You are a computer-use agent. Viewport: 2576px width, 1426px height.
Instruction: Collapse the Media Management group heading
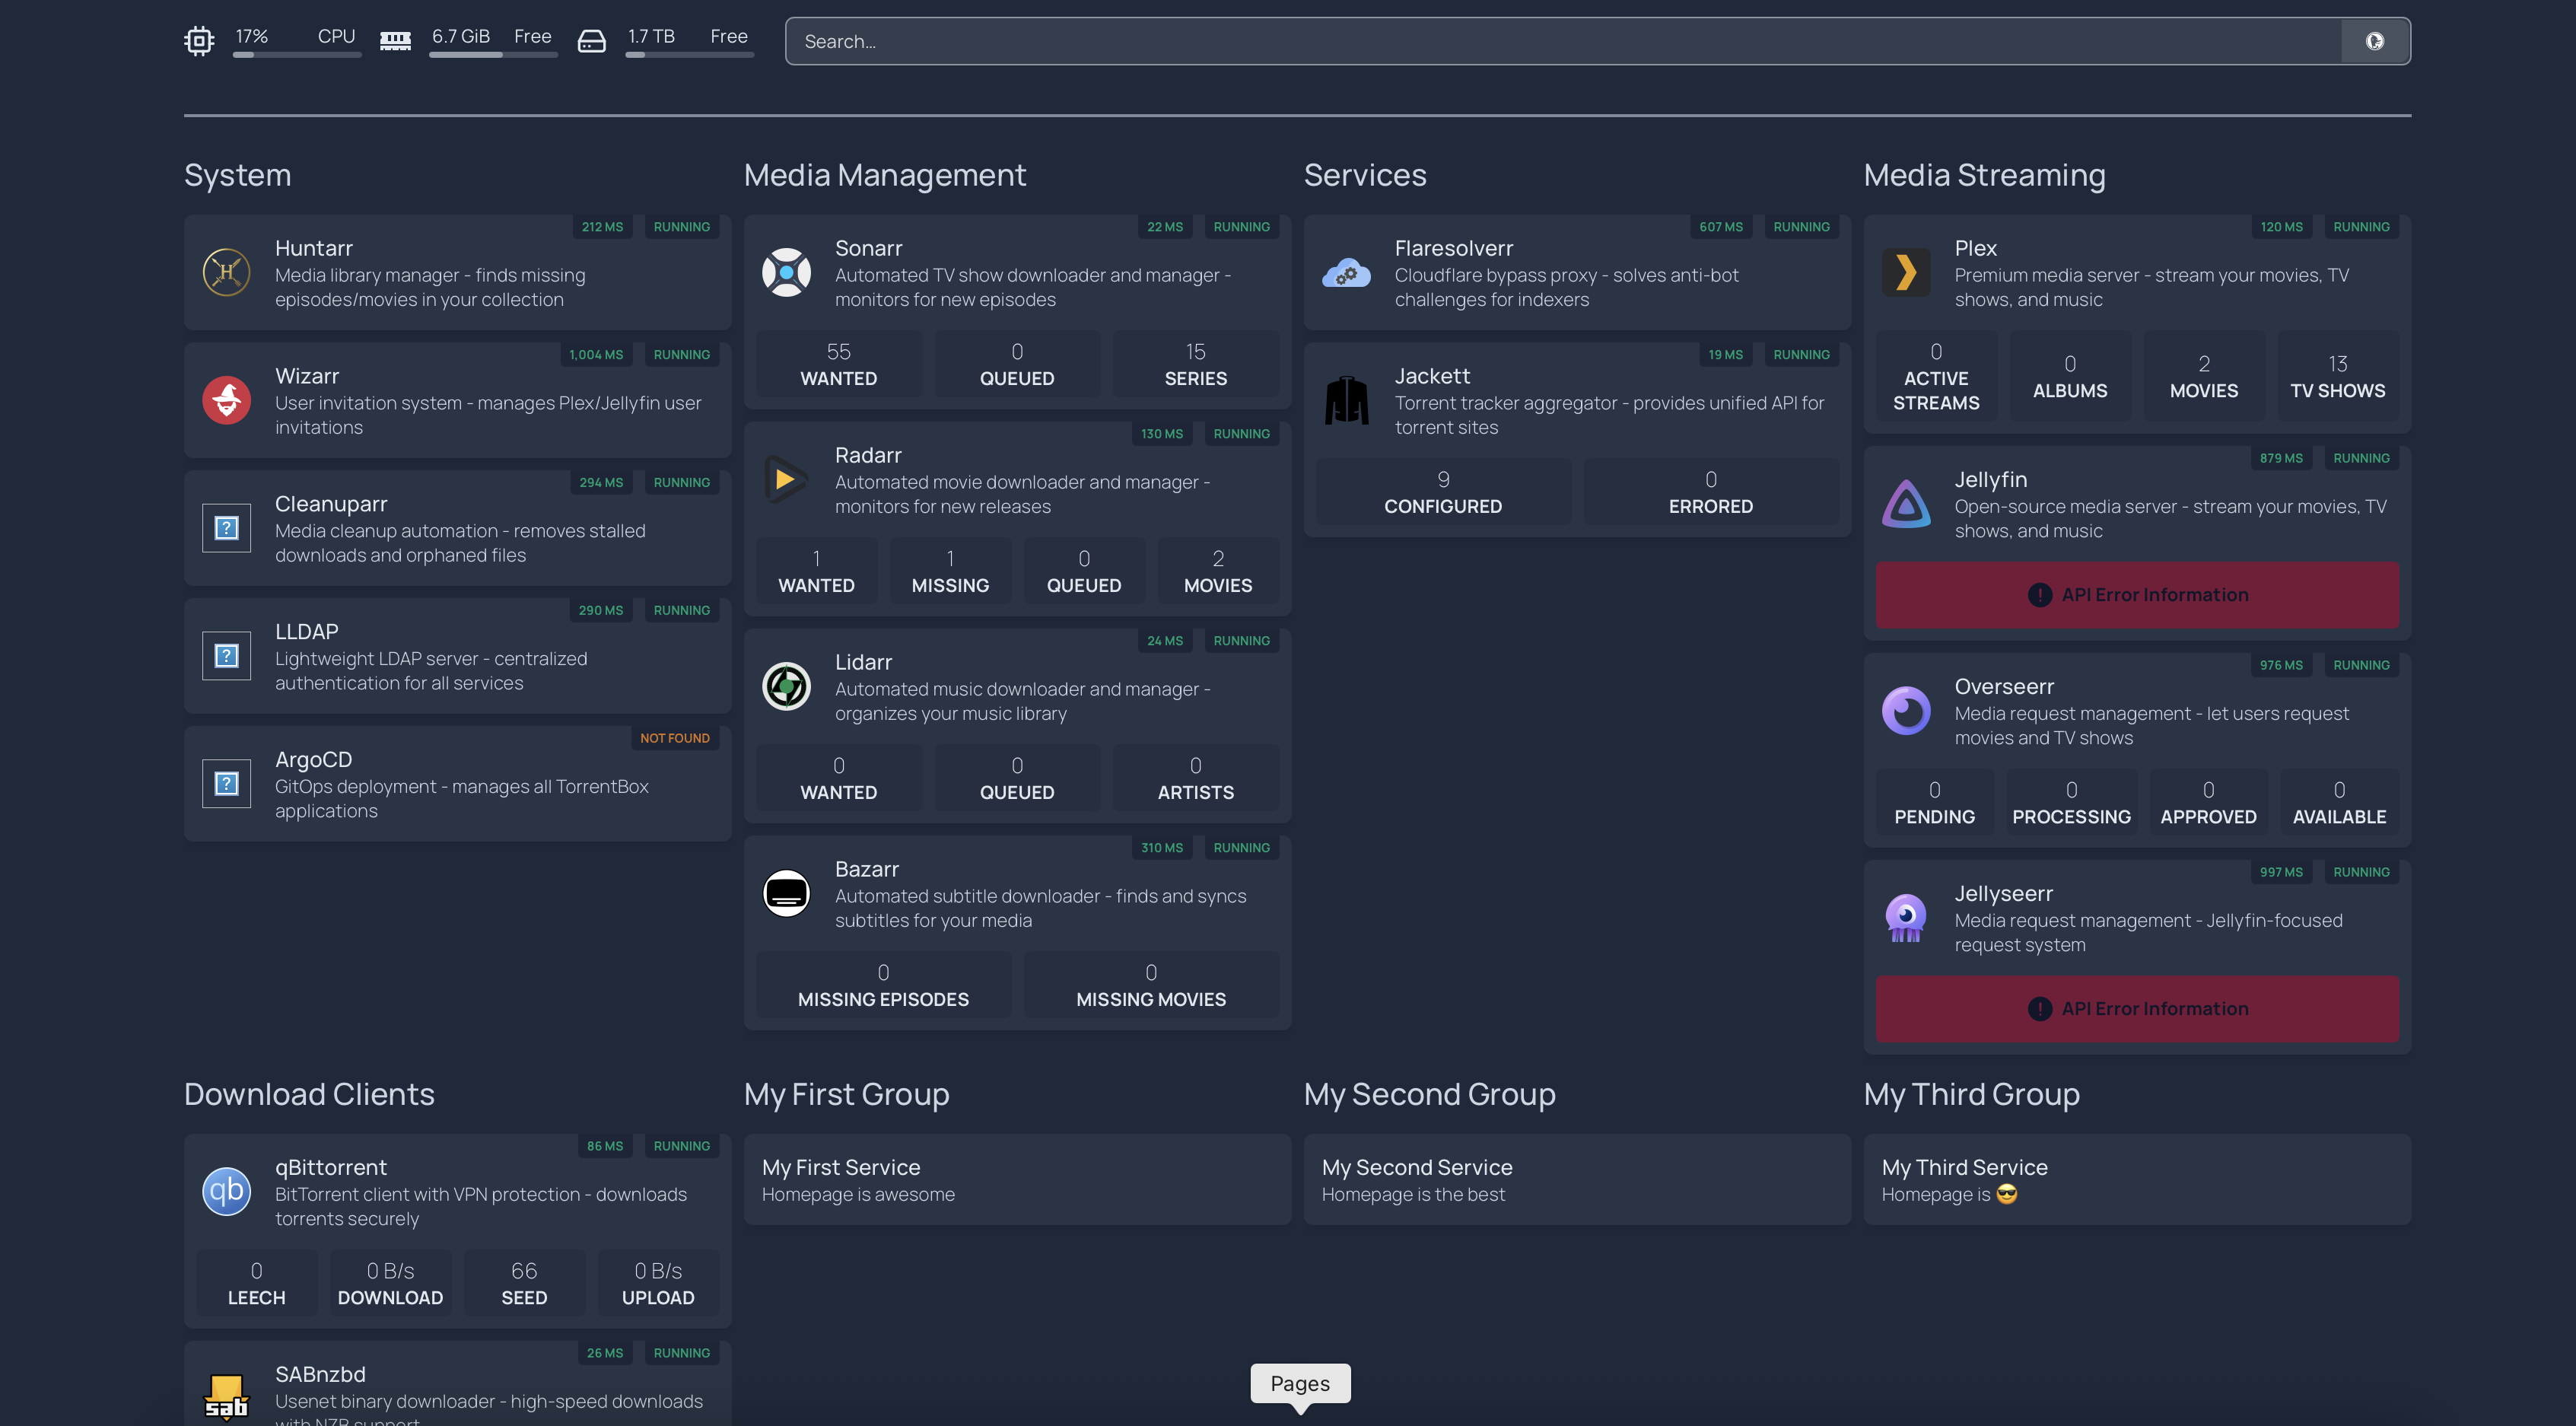tap(885, 175)
